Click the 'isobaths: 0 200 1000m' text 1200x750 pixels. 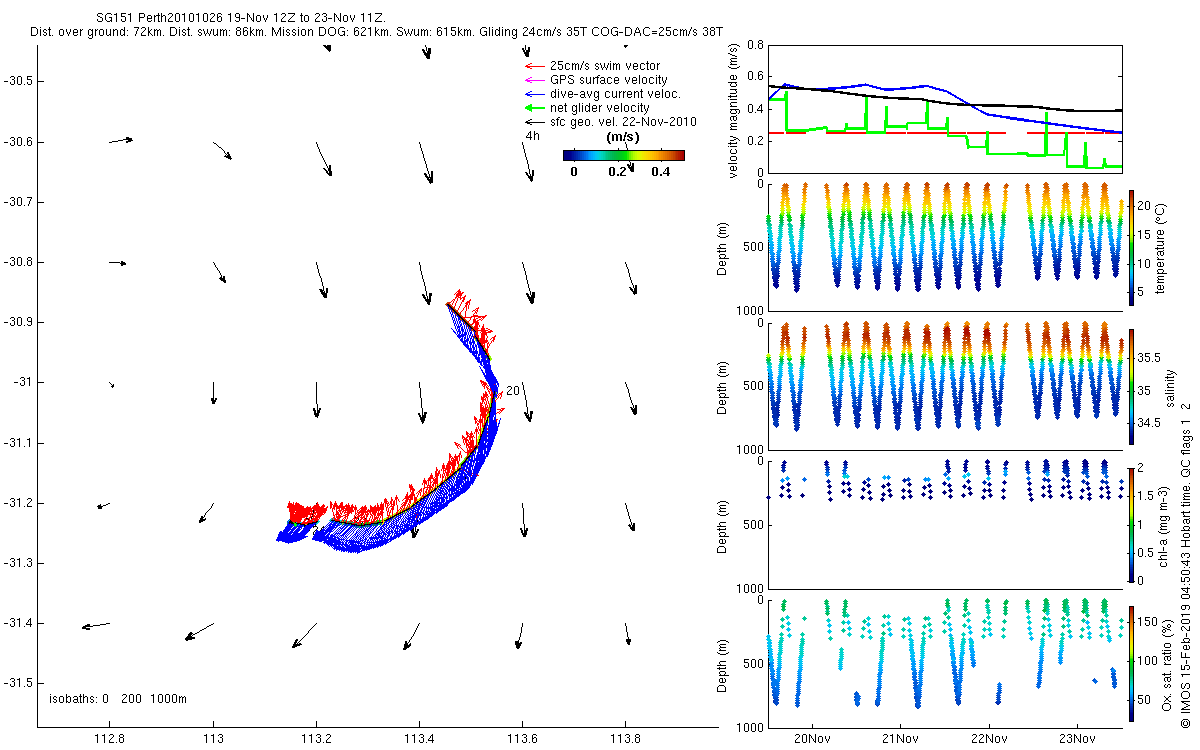click(x=118, y=698)
